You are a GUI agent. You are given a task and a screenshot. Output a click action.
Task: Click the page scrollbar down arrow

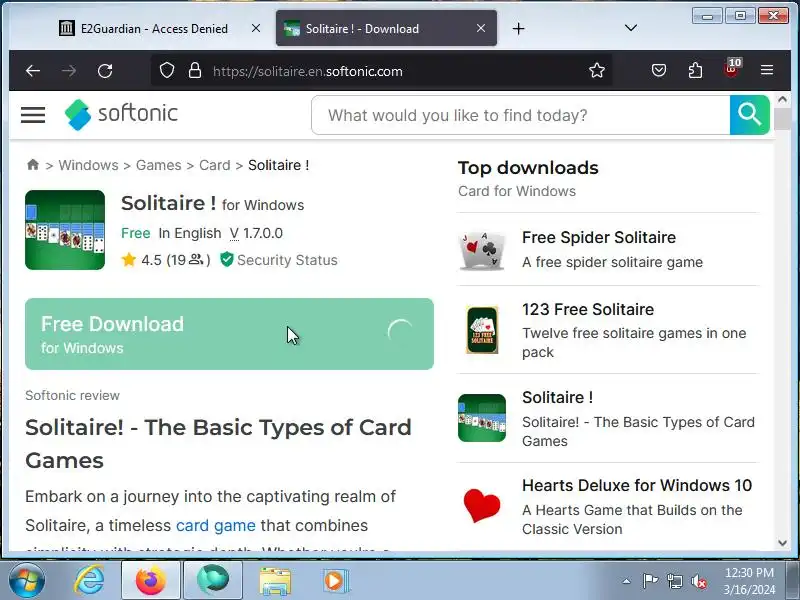tap(783, 543)
